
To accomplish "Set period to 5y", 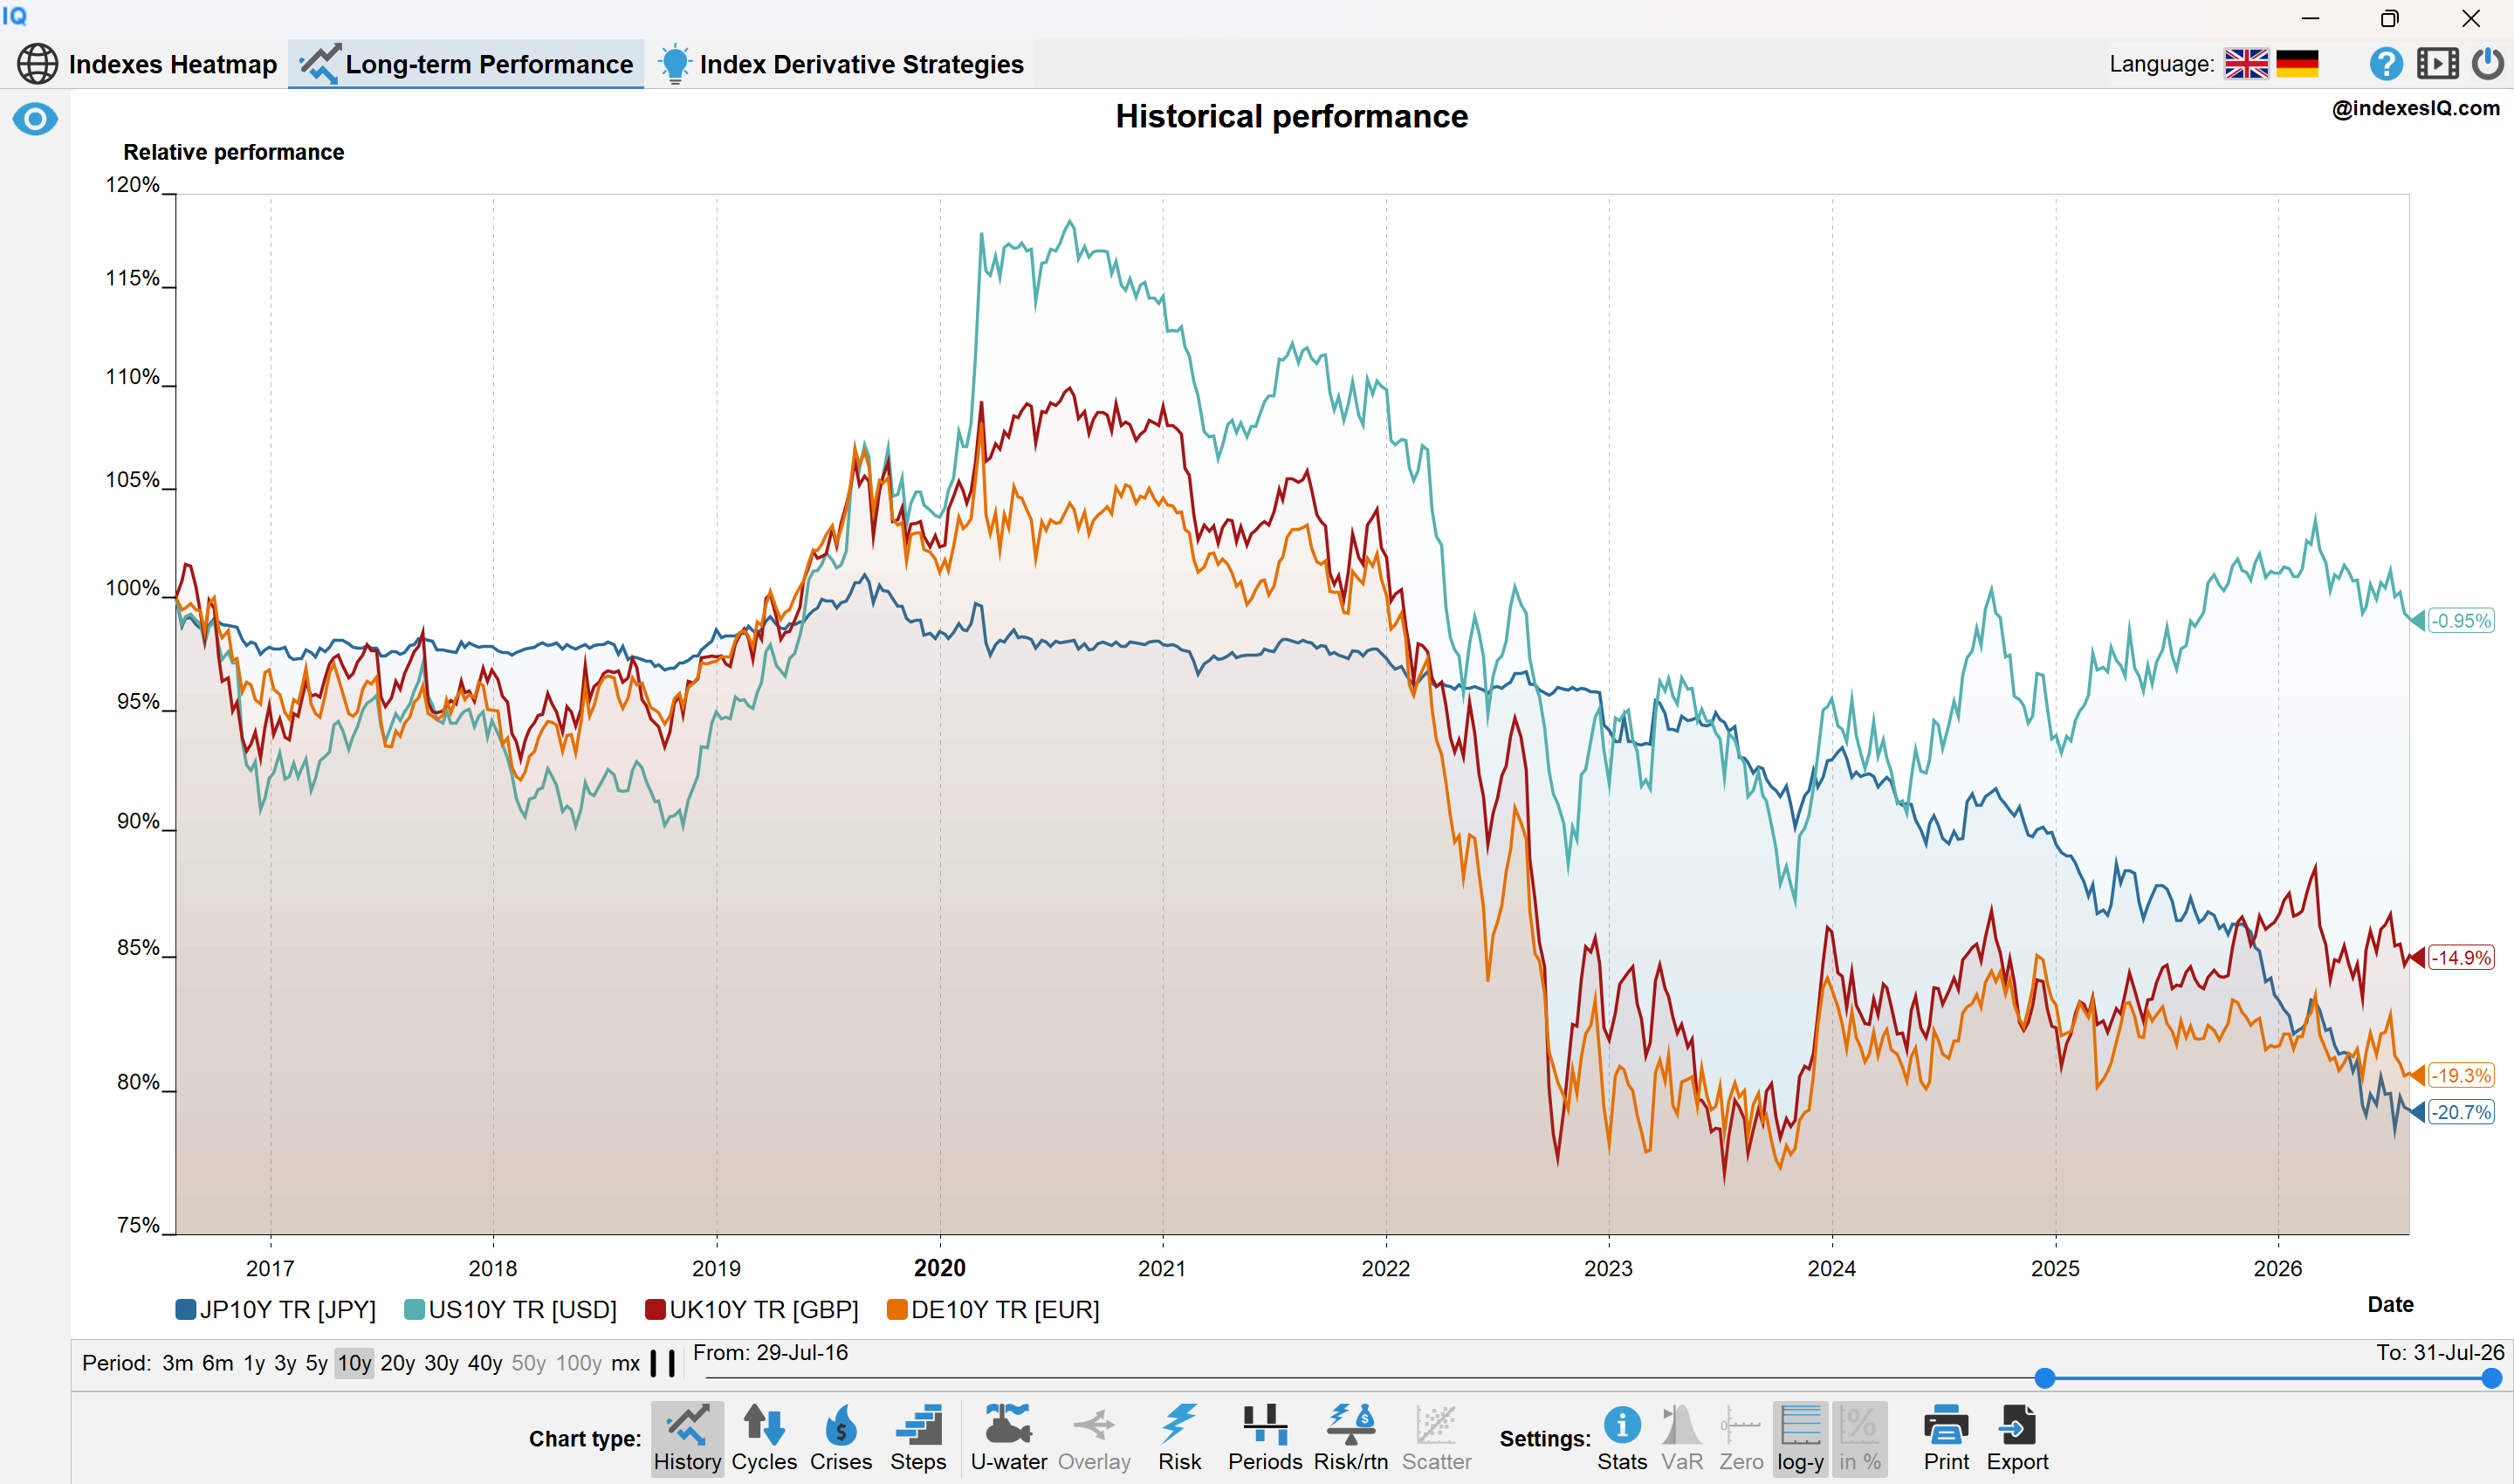I will (x=316, y=1363).
